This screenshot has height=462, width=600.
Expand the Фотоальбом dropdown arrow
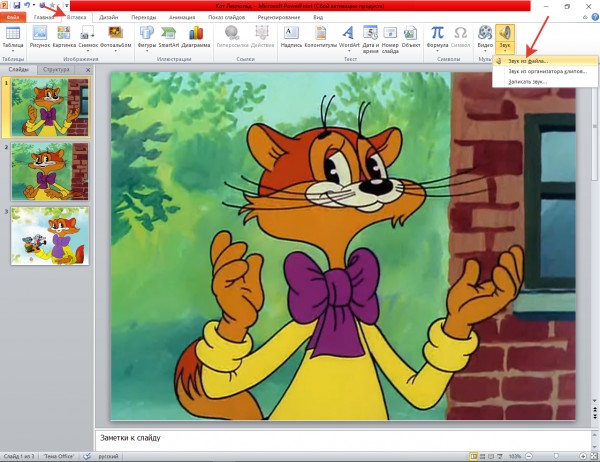[116, 51]
